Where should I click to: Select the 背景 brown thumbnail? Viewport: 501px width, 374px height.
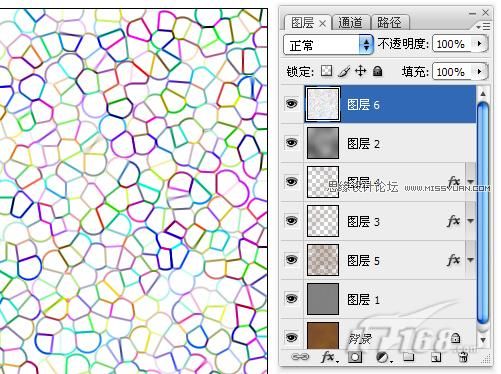tap(323, 336)
